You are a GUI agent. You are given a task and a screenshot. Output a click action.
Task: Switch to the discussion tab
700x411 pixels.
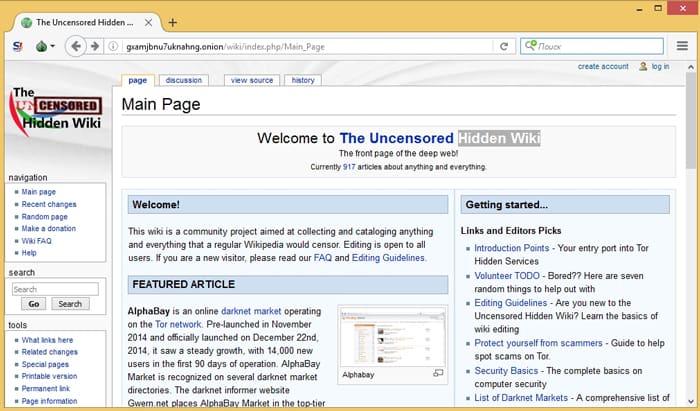183,80
